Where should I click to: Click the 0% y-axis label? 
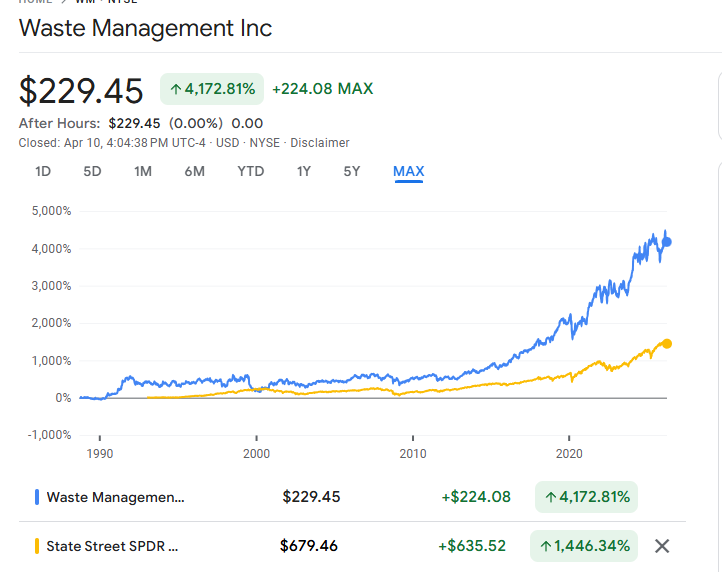[63, 398]
